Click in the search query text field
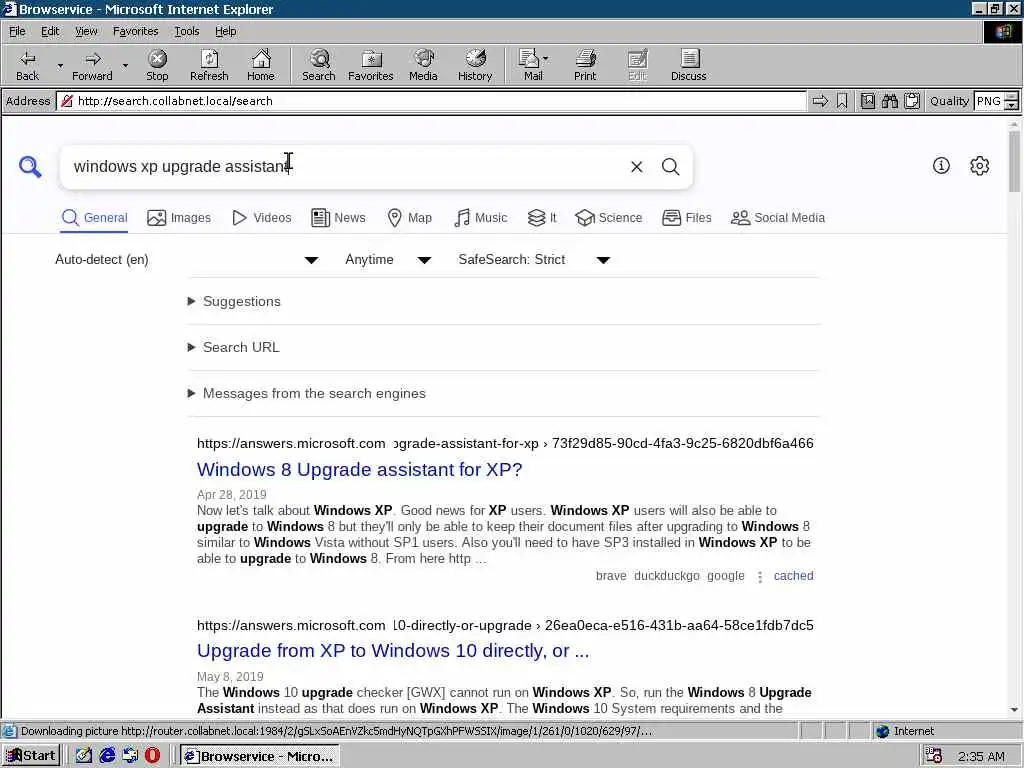Image resolution: width=1024 pixels, height=768 pixels. (x=346, y=167)
